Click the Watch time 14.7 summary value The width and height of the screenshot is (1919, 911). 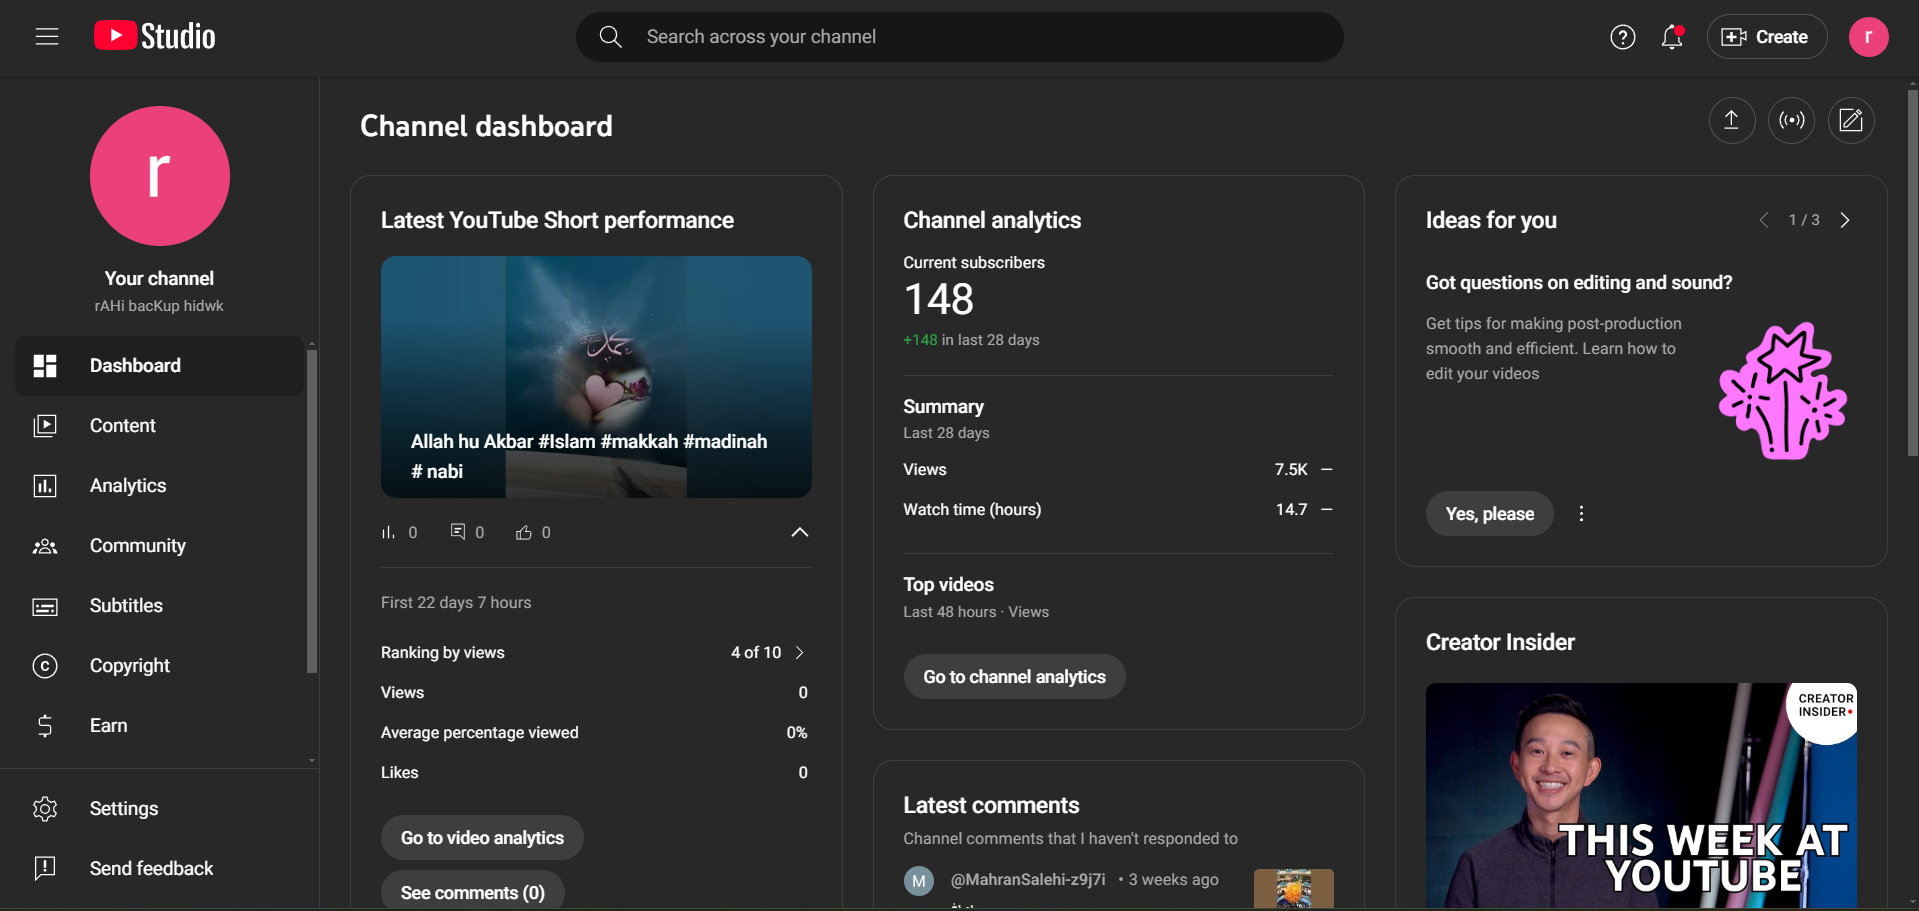[1291, 510]
